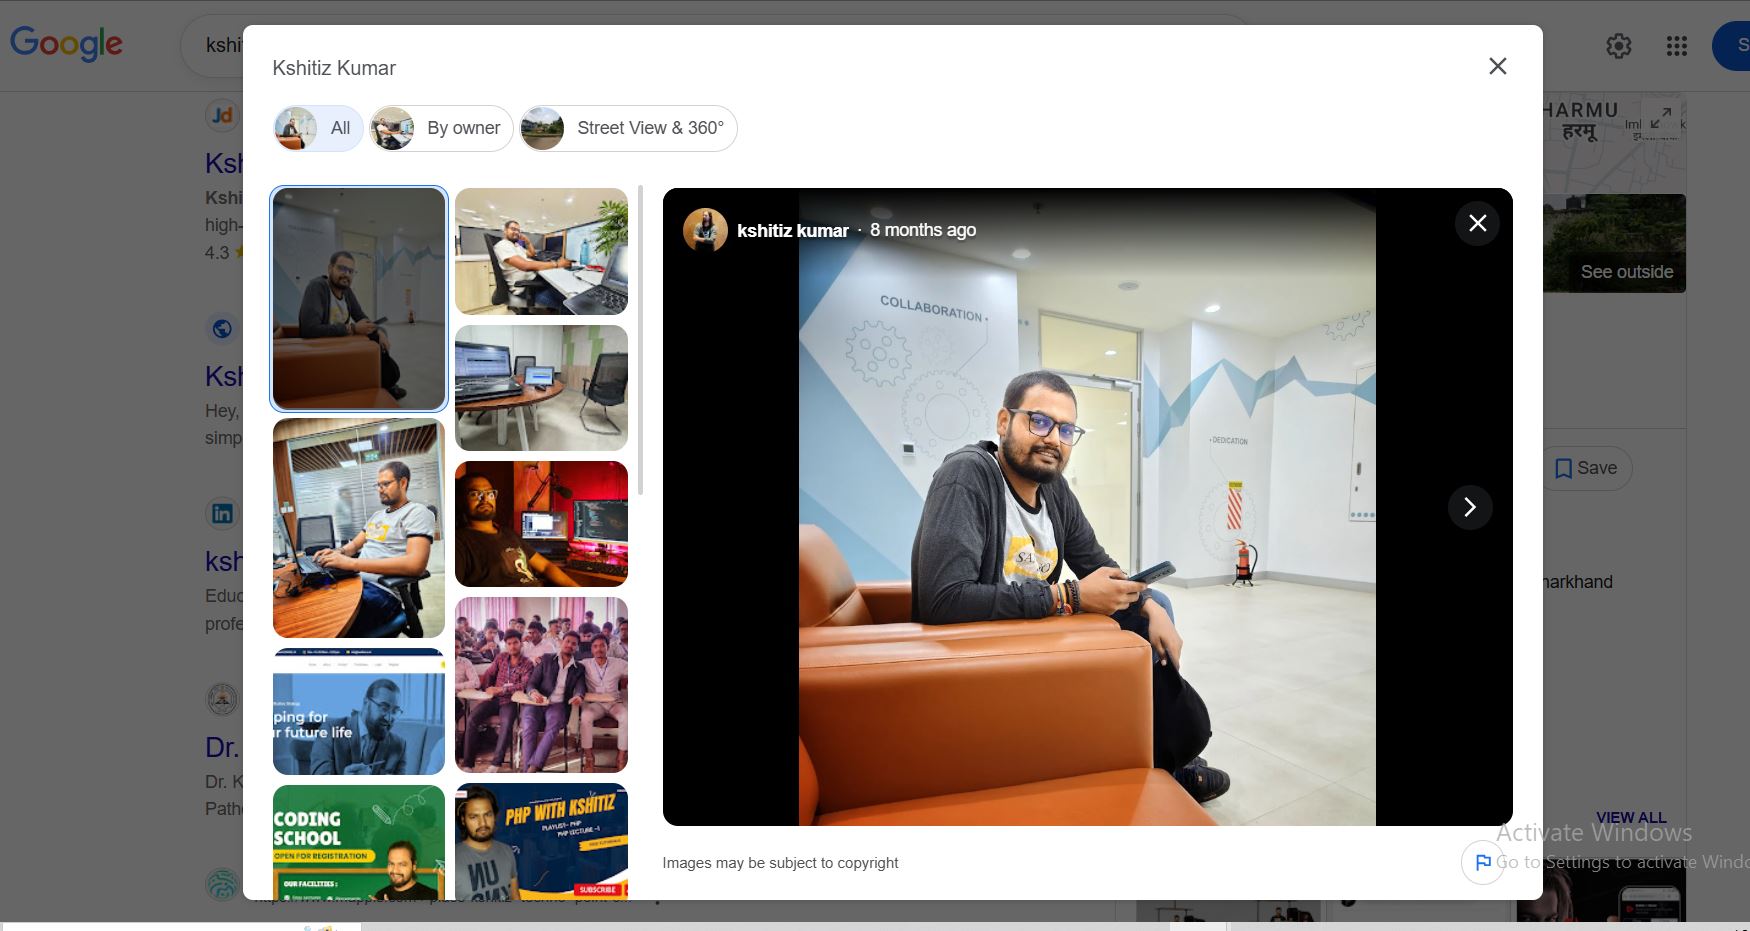The width and height of the screenshot is (1750, 931).
Task: Click the LinkedIn result favicon
Action: coord(222,514)
